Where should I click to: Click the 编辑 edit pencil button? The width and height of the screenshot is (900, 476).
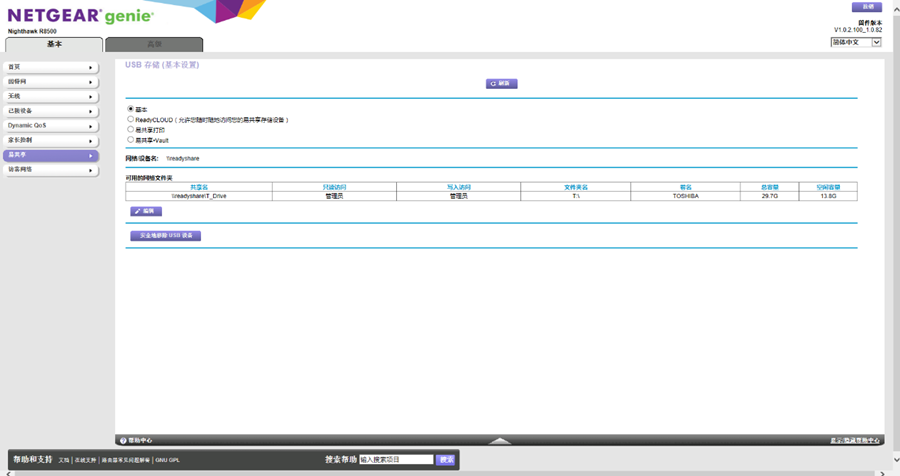145,211
